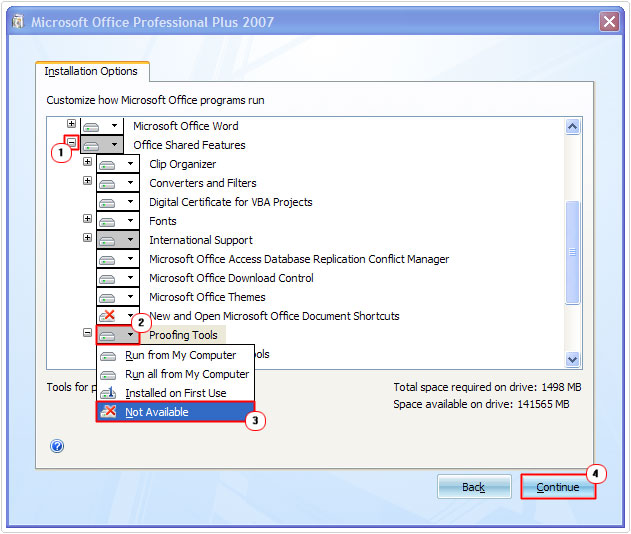631x534 pixels.
Task: Select the Office Shared Features label
Action: 189,145
